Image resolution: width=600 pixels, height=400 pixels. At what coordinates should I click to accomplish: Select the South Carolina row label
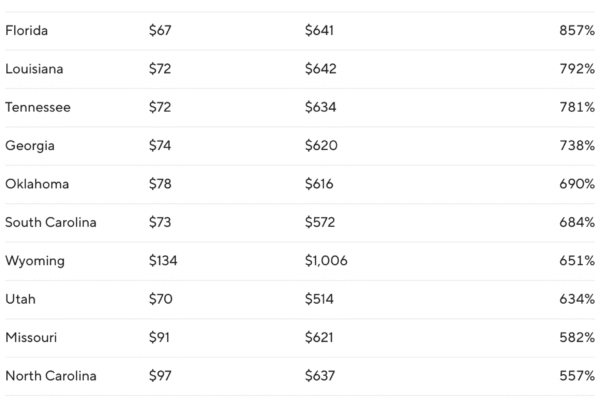pyautogui.click(x=51, y=222)
